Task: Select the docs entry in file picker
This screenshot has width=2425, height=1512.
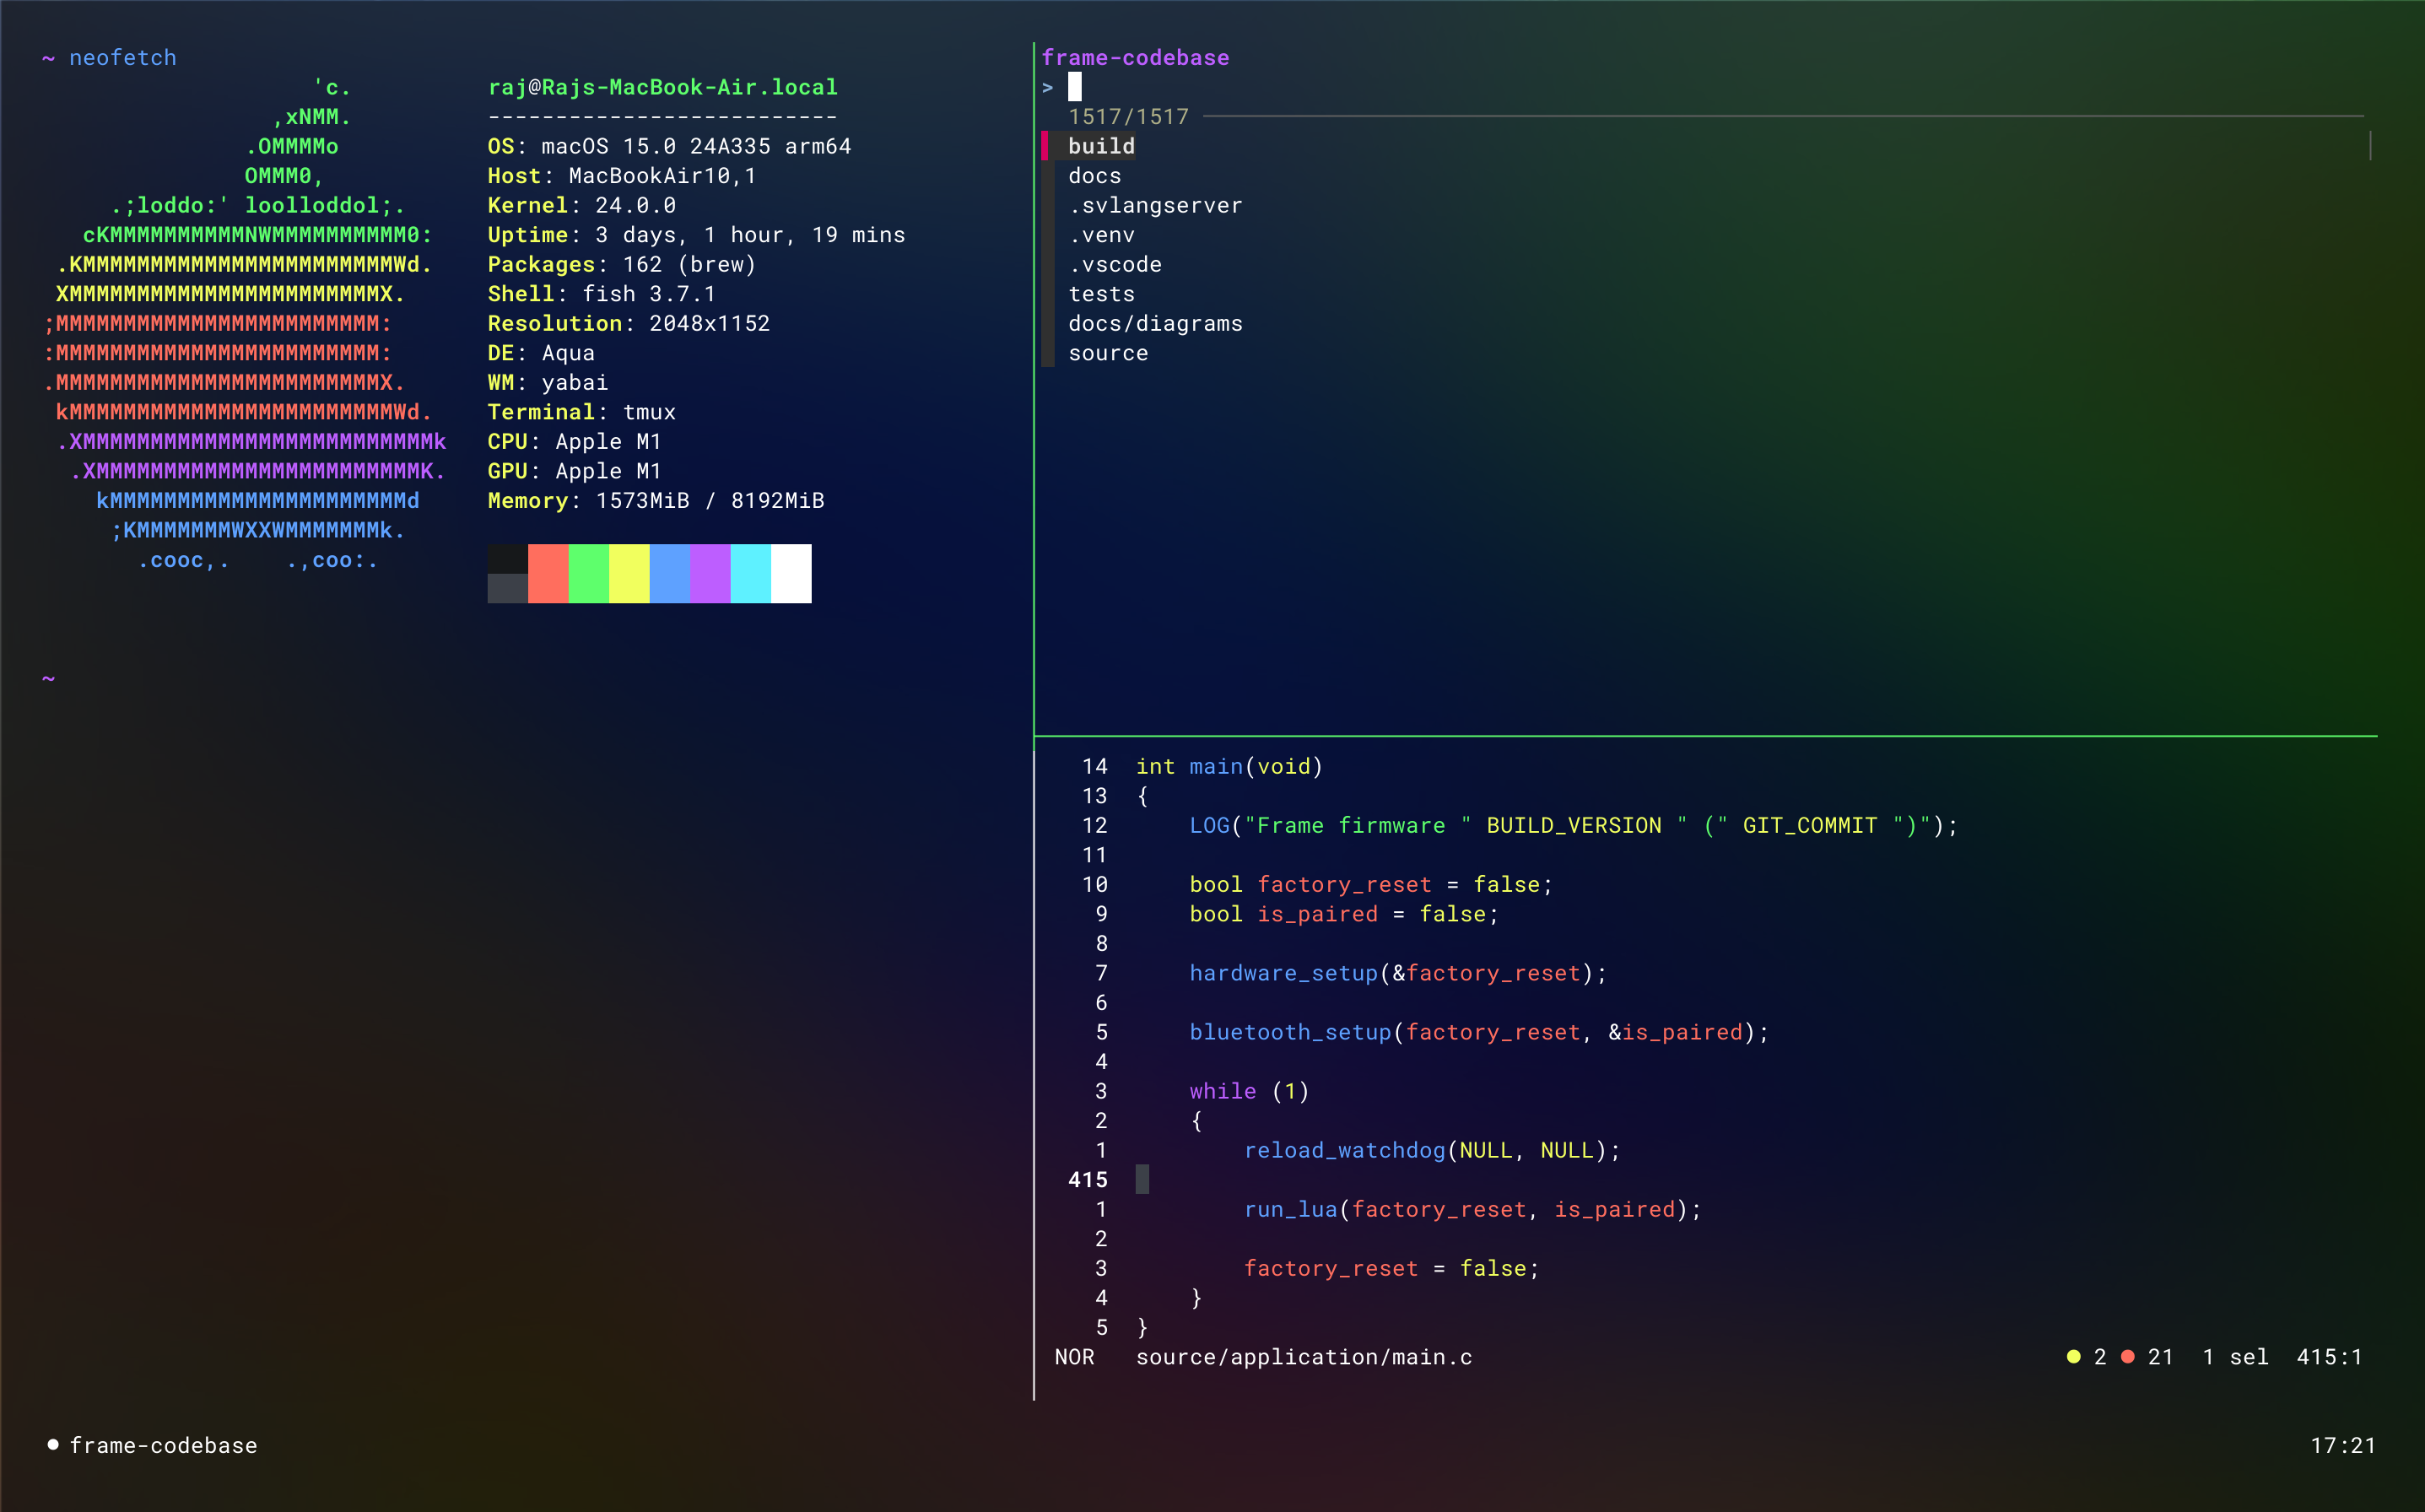Action: click(x=1094, y=176)
